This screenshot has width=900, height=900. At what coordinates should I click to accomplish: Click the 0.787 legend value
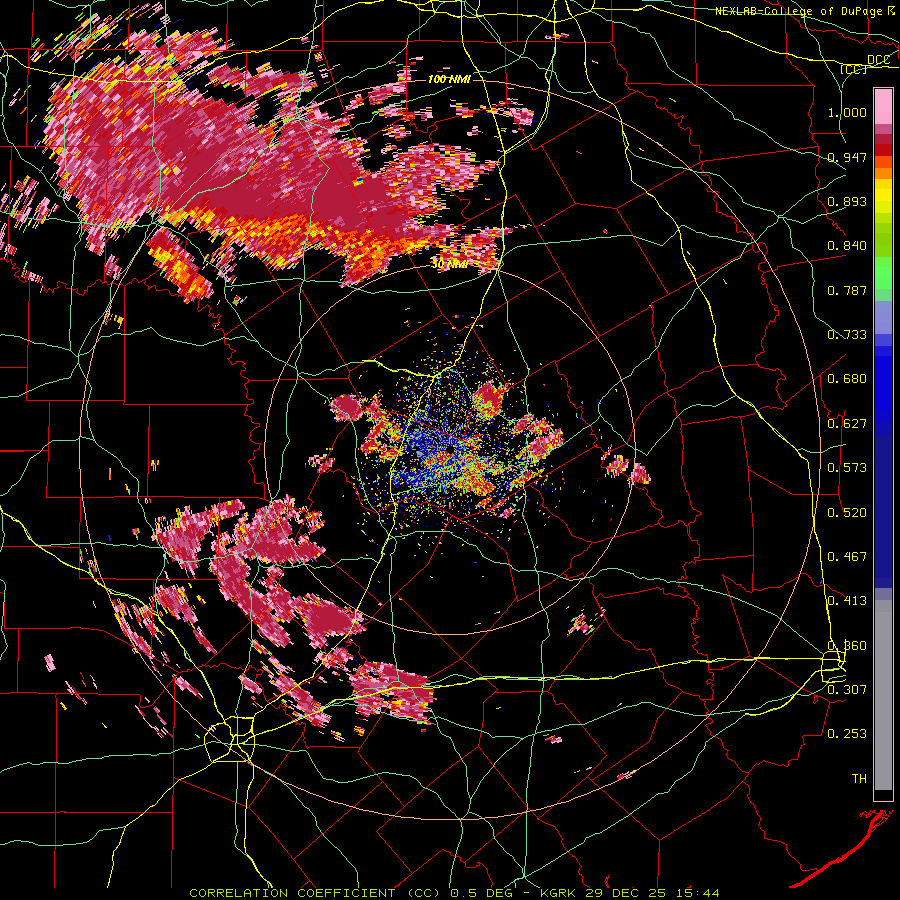click(x=847, y=290)
